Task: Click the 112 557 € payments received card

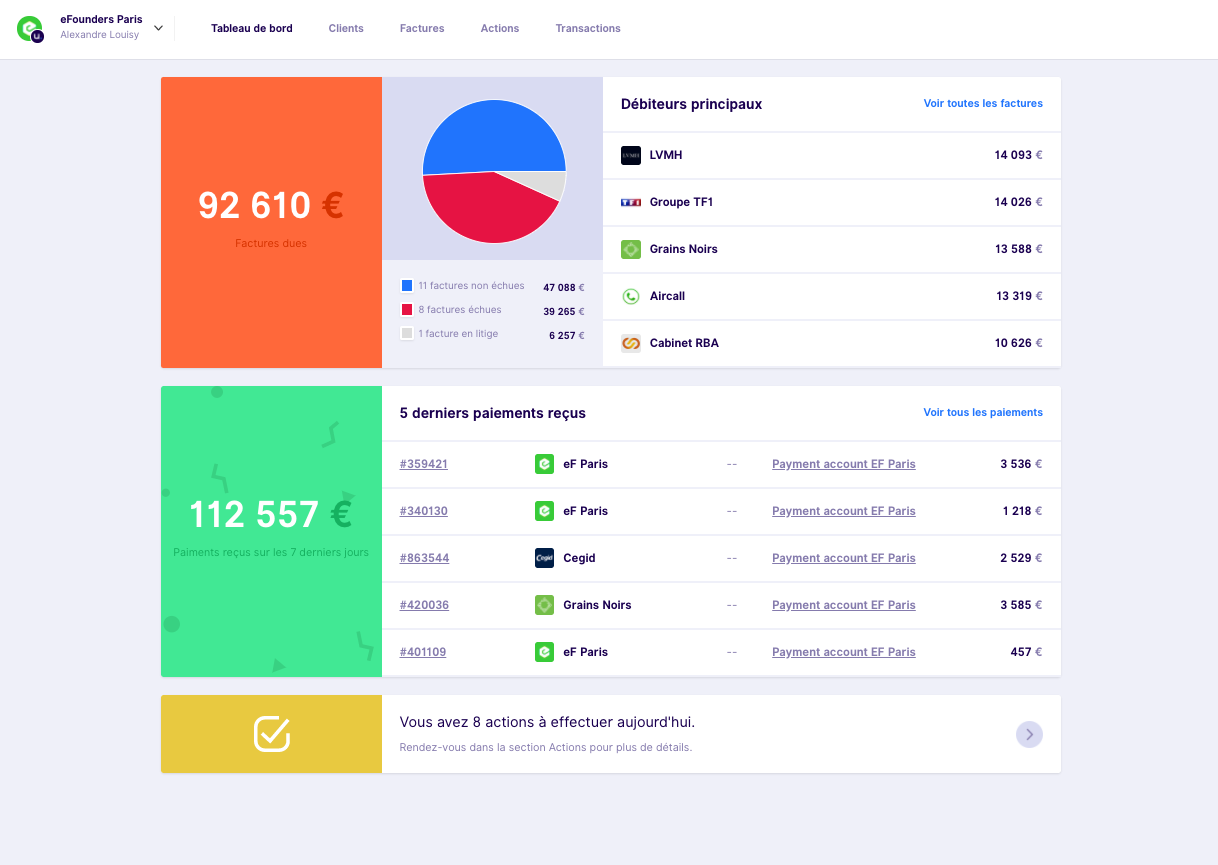Action: tap(271, 531)
